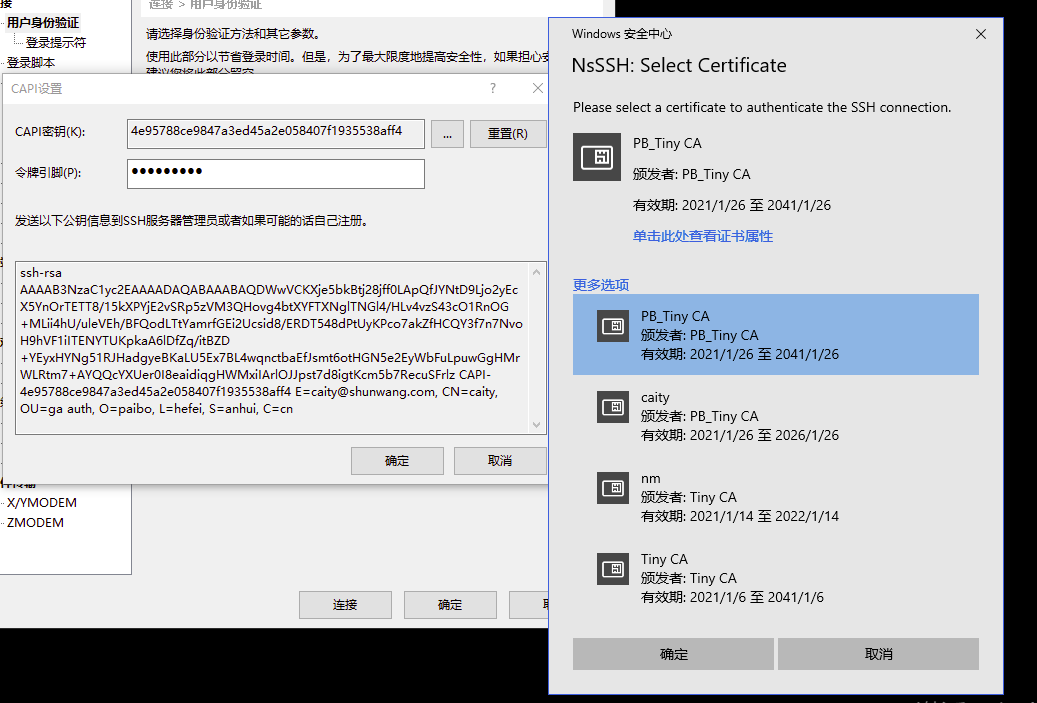Select the nm certificate issued by Tiny CA
The image size is (1037, 703).
click(776, 497)
